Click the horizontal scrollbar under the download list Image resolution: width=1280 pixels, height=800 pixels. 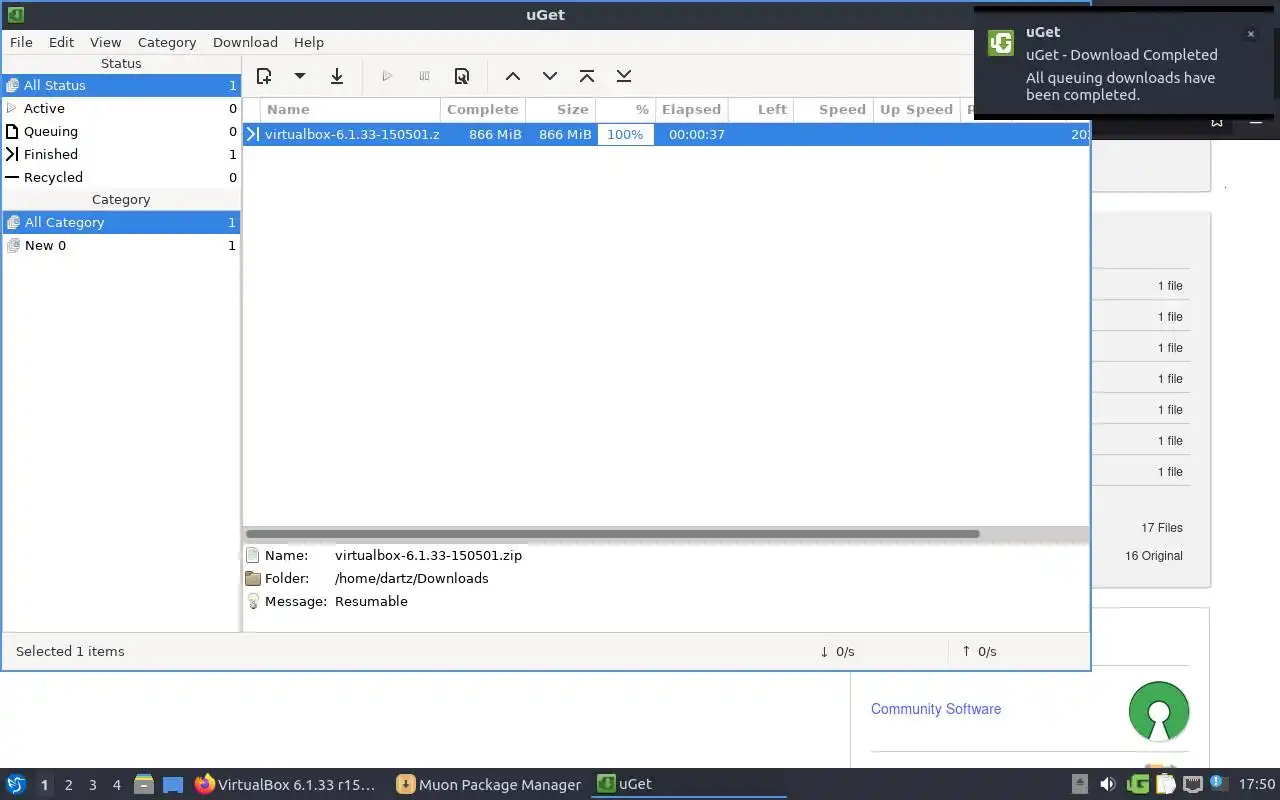[x=612, y=534]
